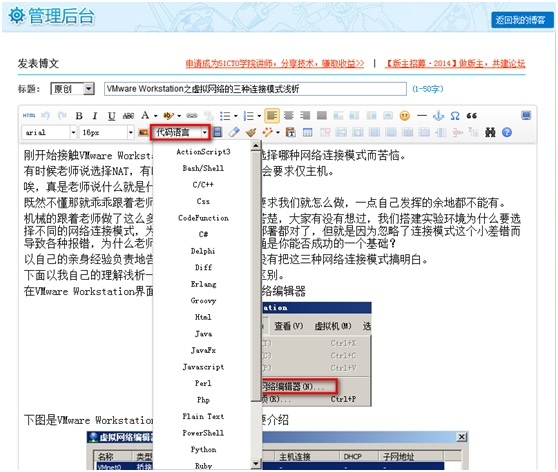Open the arial font family dropdown

click(49, 132)
